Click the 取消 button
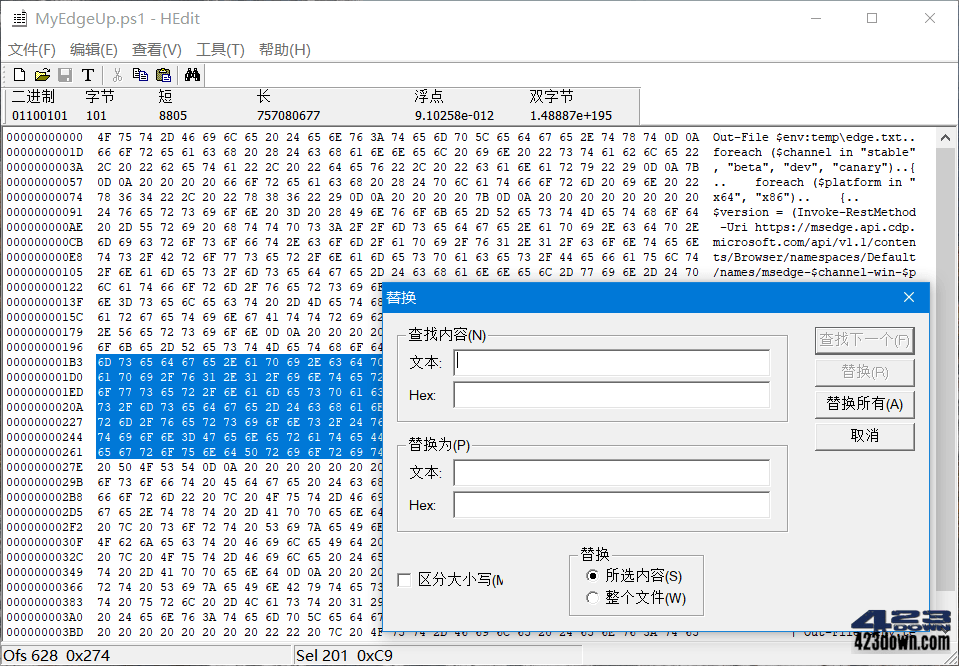 click(x=863, y=436)
